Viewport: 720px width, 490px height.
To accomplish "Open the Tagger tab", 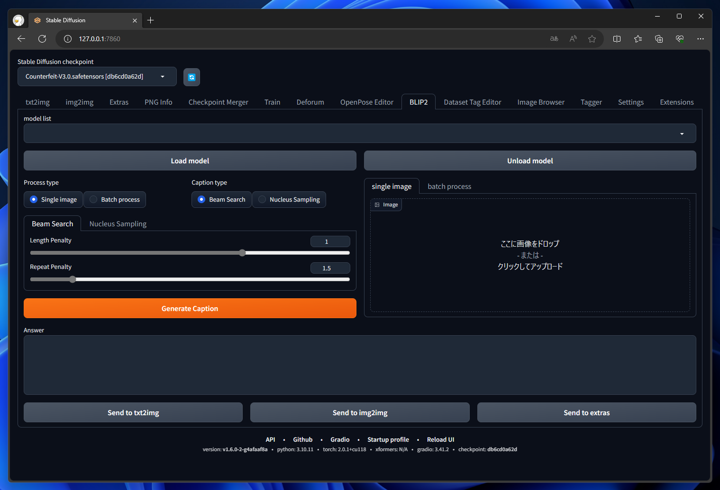I will 591,102.
